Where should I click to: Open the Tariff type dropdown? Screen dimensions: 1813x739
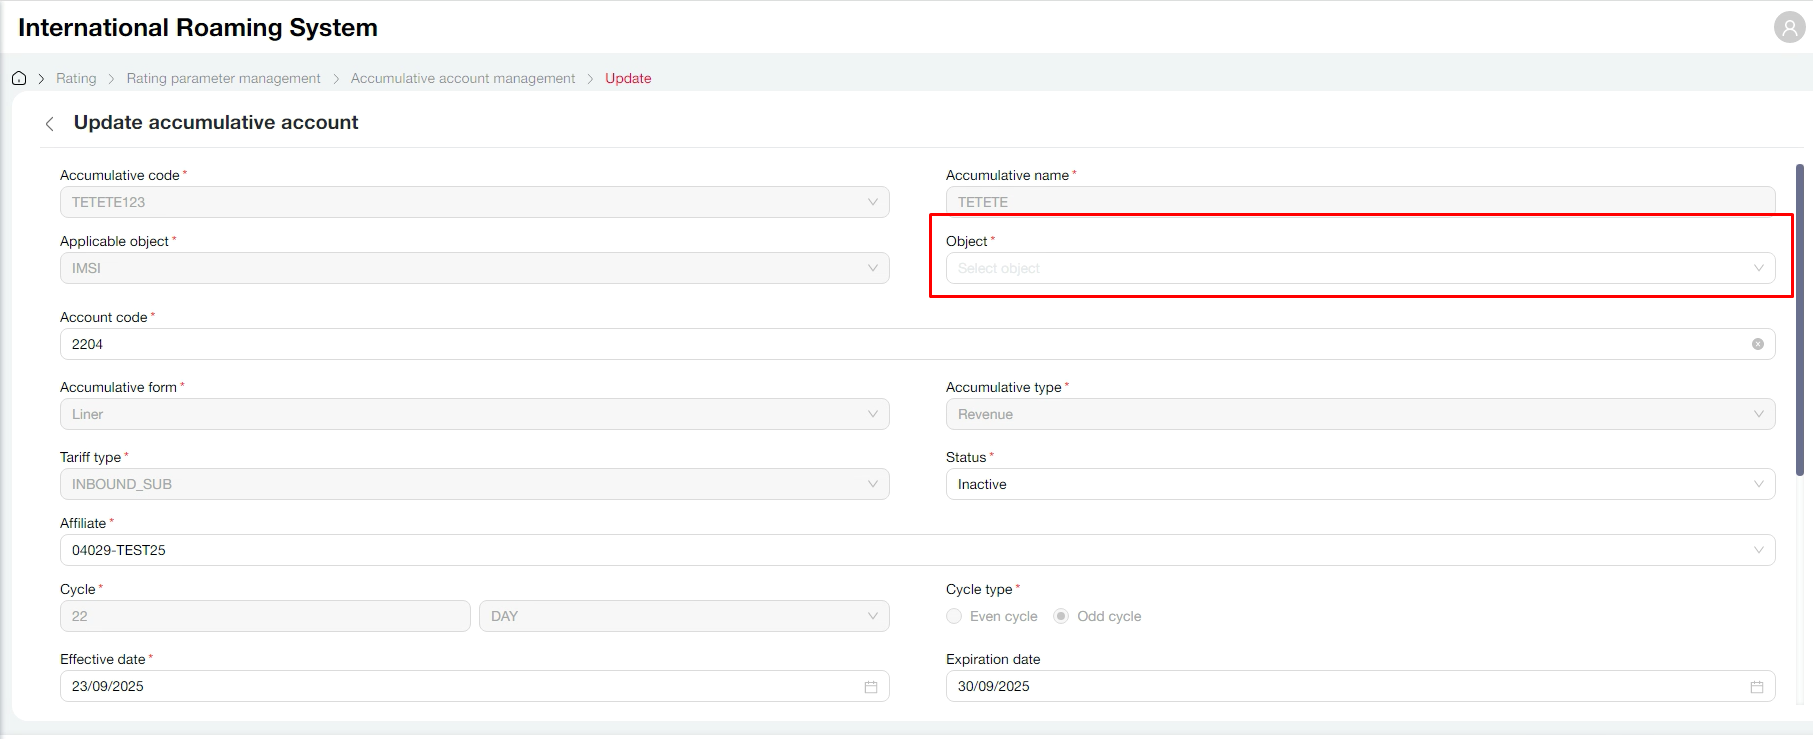pyautogui.click(x=474, y=484)
